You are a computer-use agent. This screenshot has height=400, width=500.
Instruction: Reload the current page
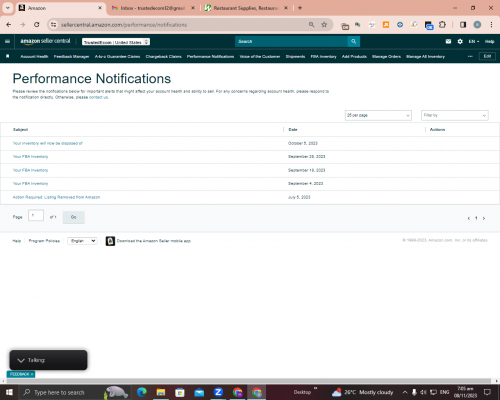pyautogui.click(x=37, y=25)
